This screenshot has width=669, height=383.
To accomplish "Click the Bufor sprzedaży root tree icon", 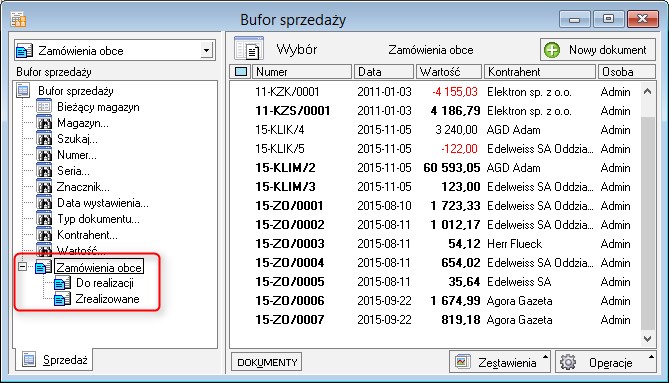I will point(23,90).
